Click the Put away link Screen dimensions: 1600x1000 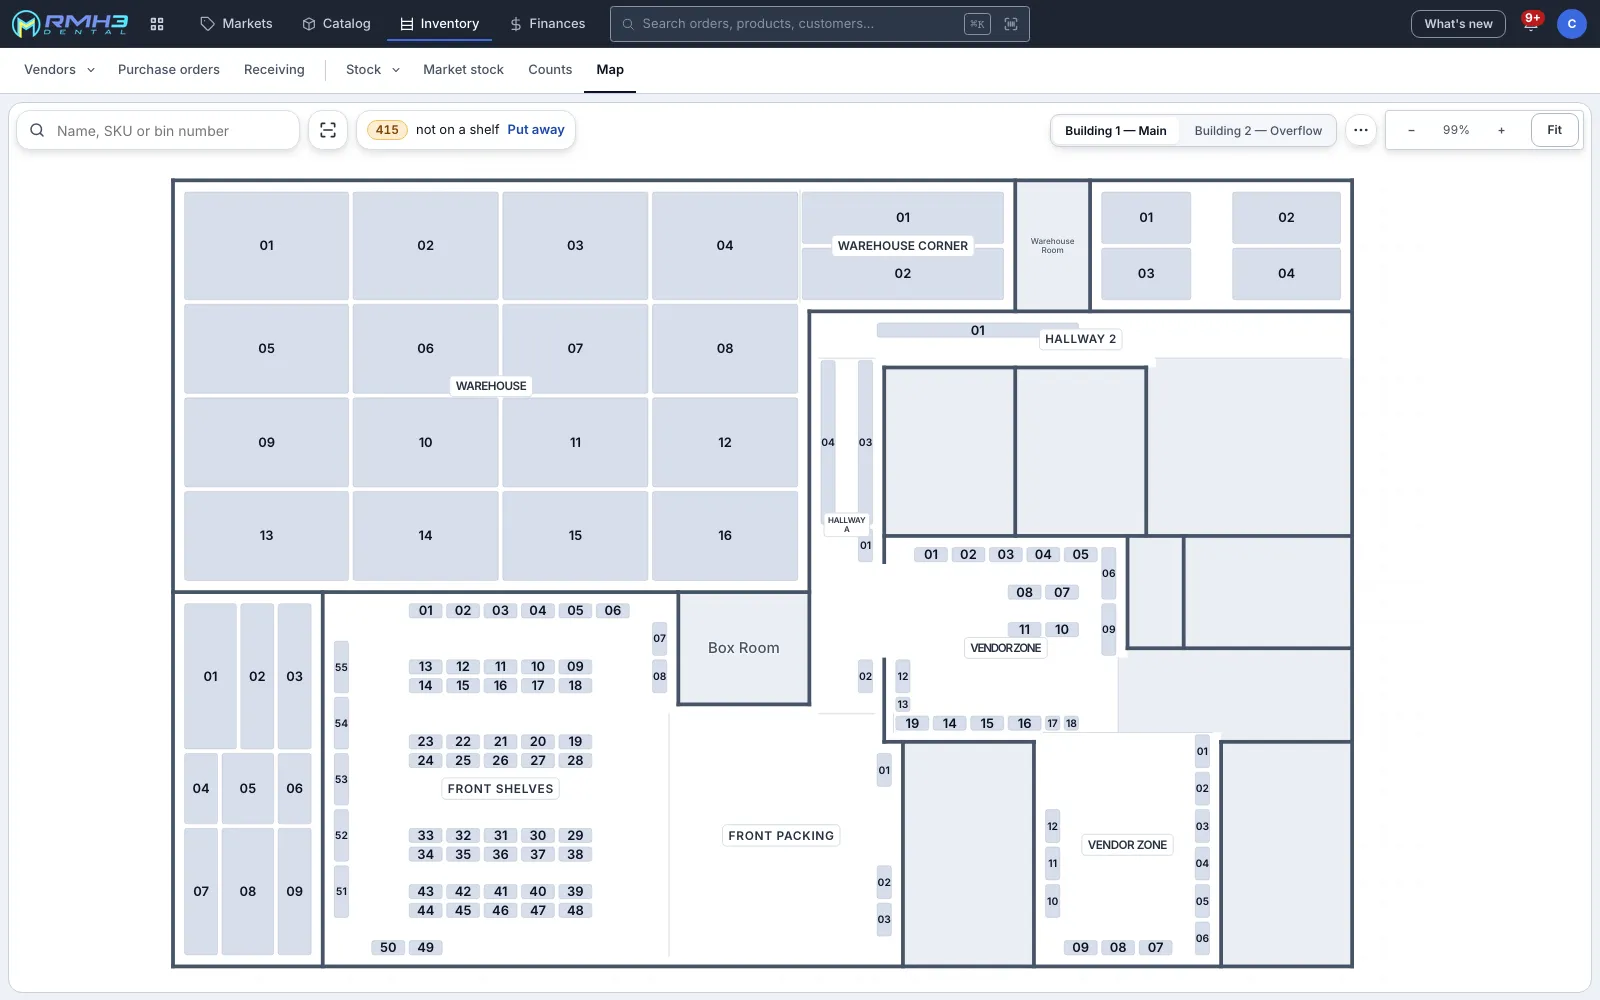[536, 130]
